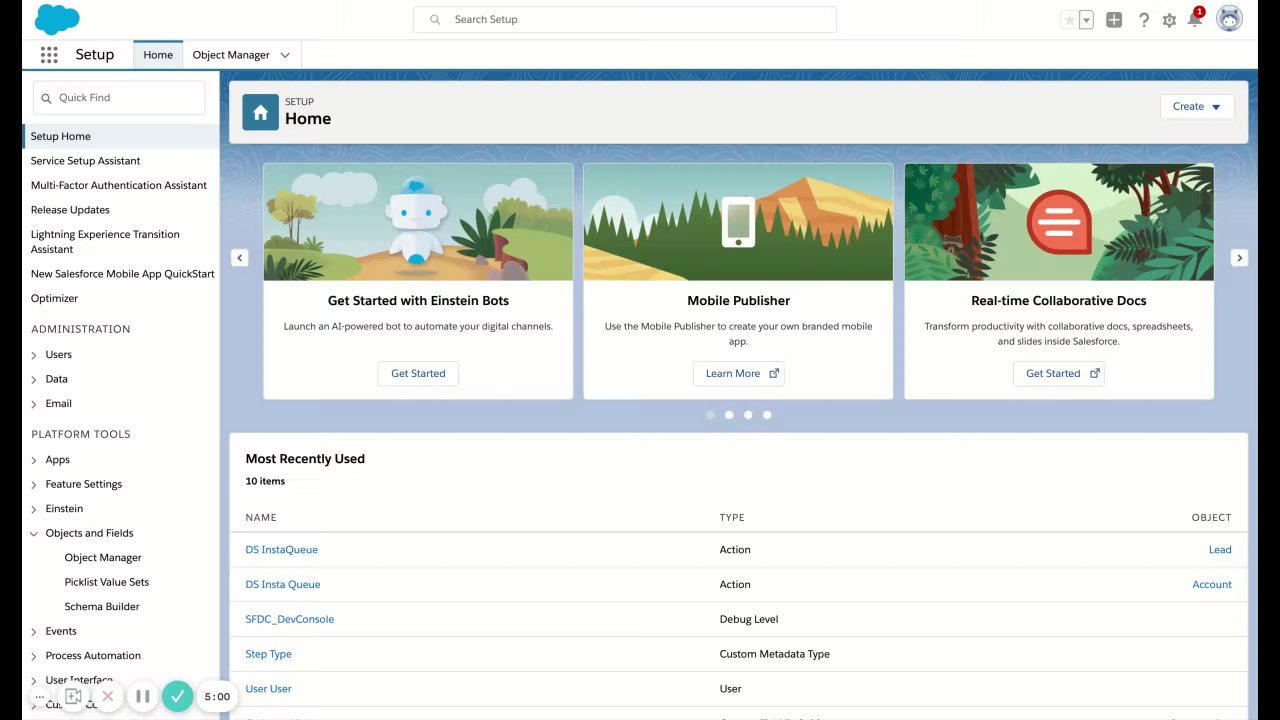
Task: Open DS InstaQueue link
Action: tap(281, 550)
